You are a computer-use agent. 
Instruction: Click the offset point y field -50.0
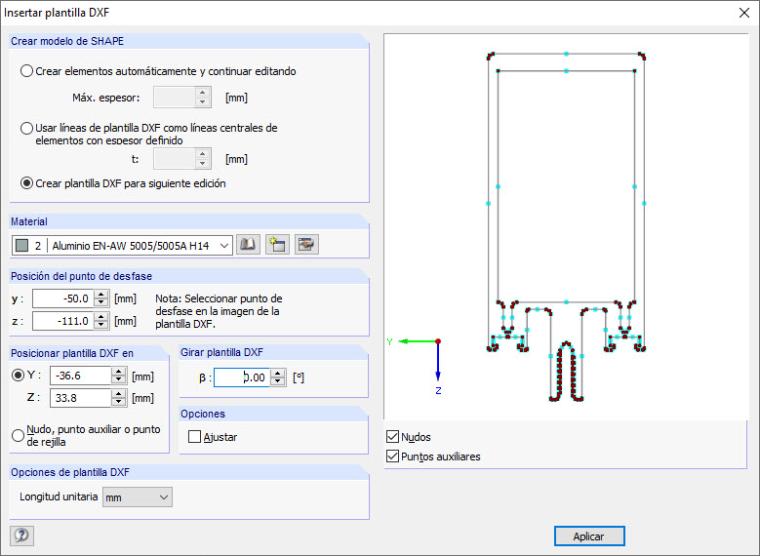[x=63, y=299]
